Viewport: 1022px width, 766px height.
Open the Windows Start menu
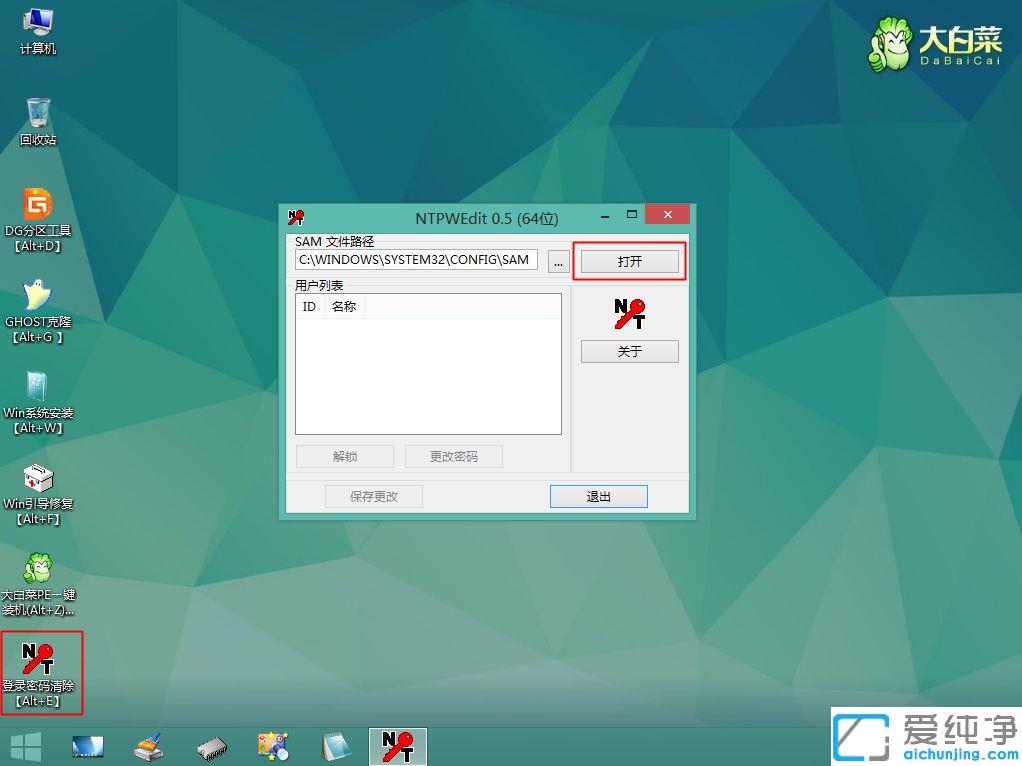(24, 746)
